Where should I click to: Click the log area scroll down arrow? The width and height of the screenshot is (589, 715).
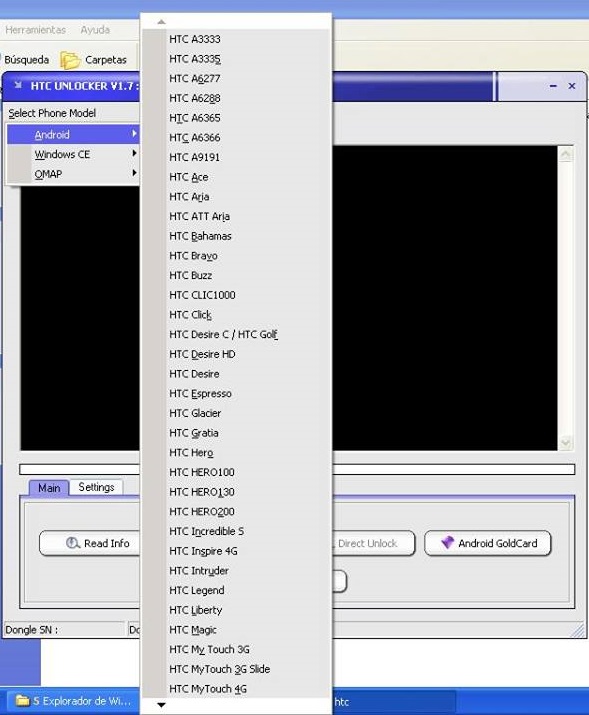(x=565, y=442)
